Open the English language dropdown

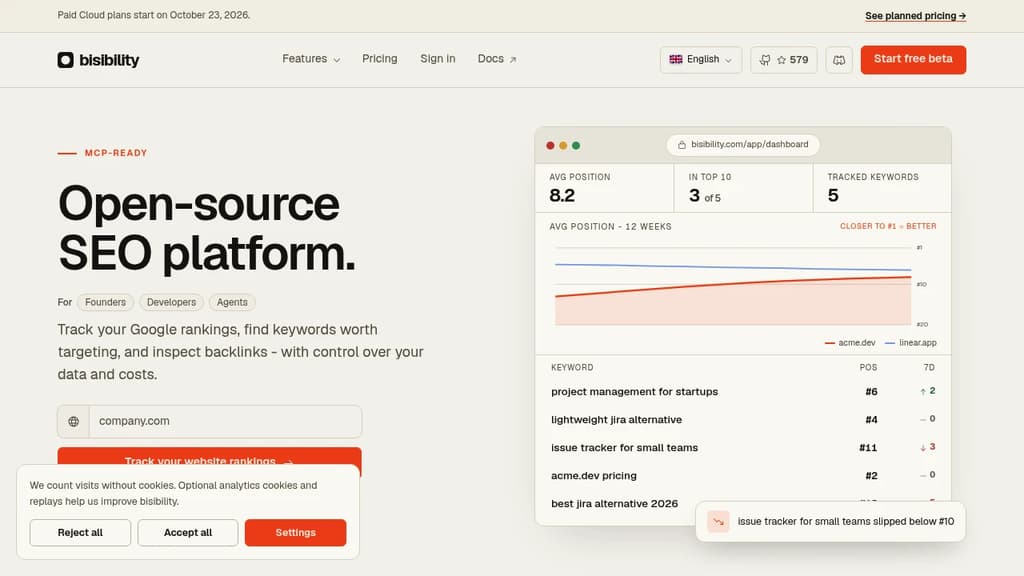(701, 59)
